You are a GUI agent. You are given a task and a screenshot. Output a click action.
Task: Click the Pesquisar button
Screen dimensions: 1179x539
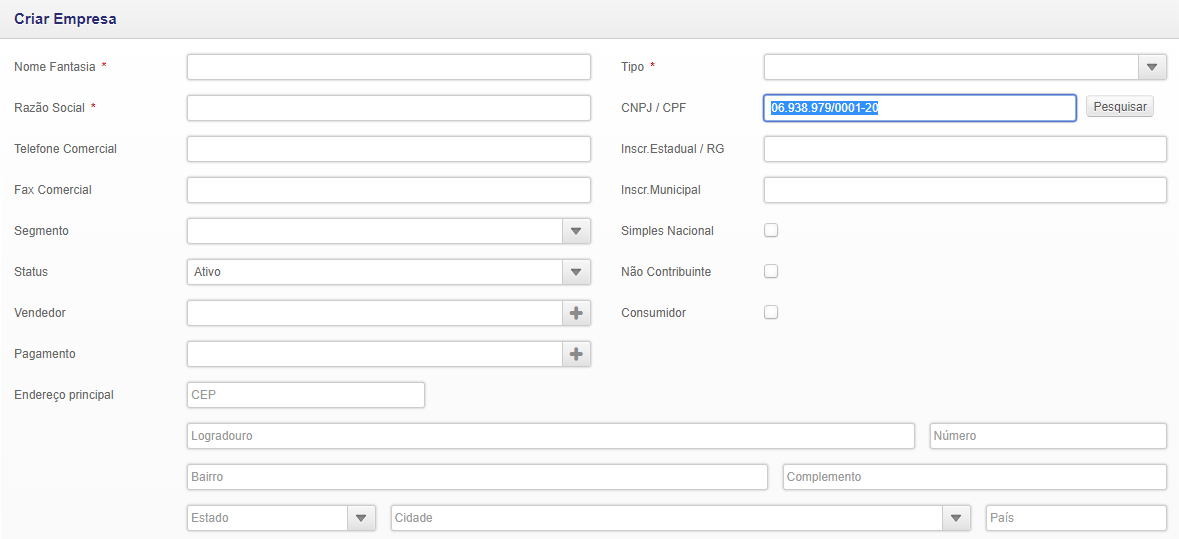click(x=1120, y=107)
